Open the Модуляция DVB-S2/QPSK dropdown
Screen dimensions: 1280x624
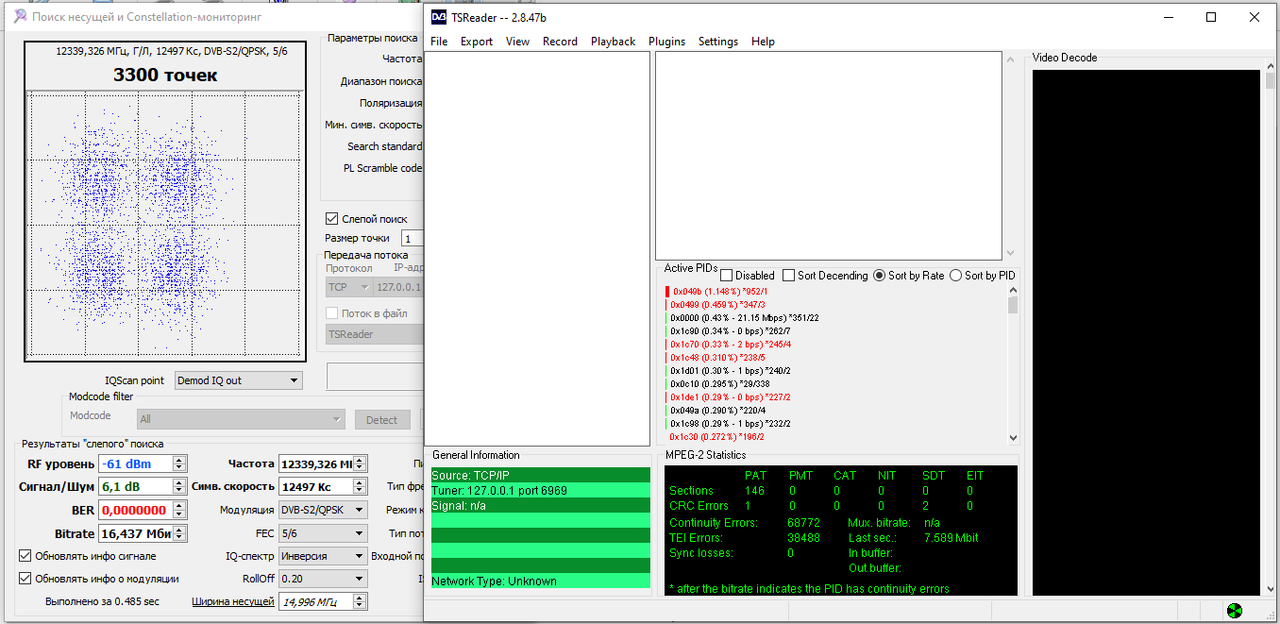[323, 509]
